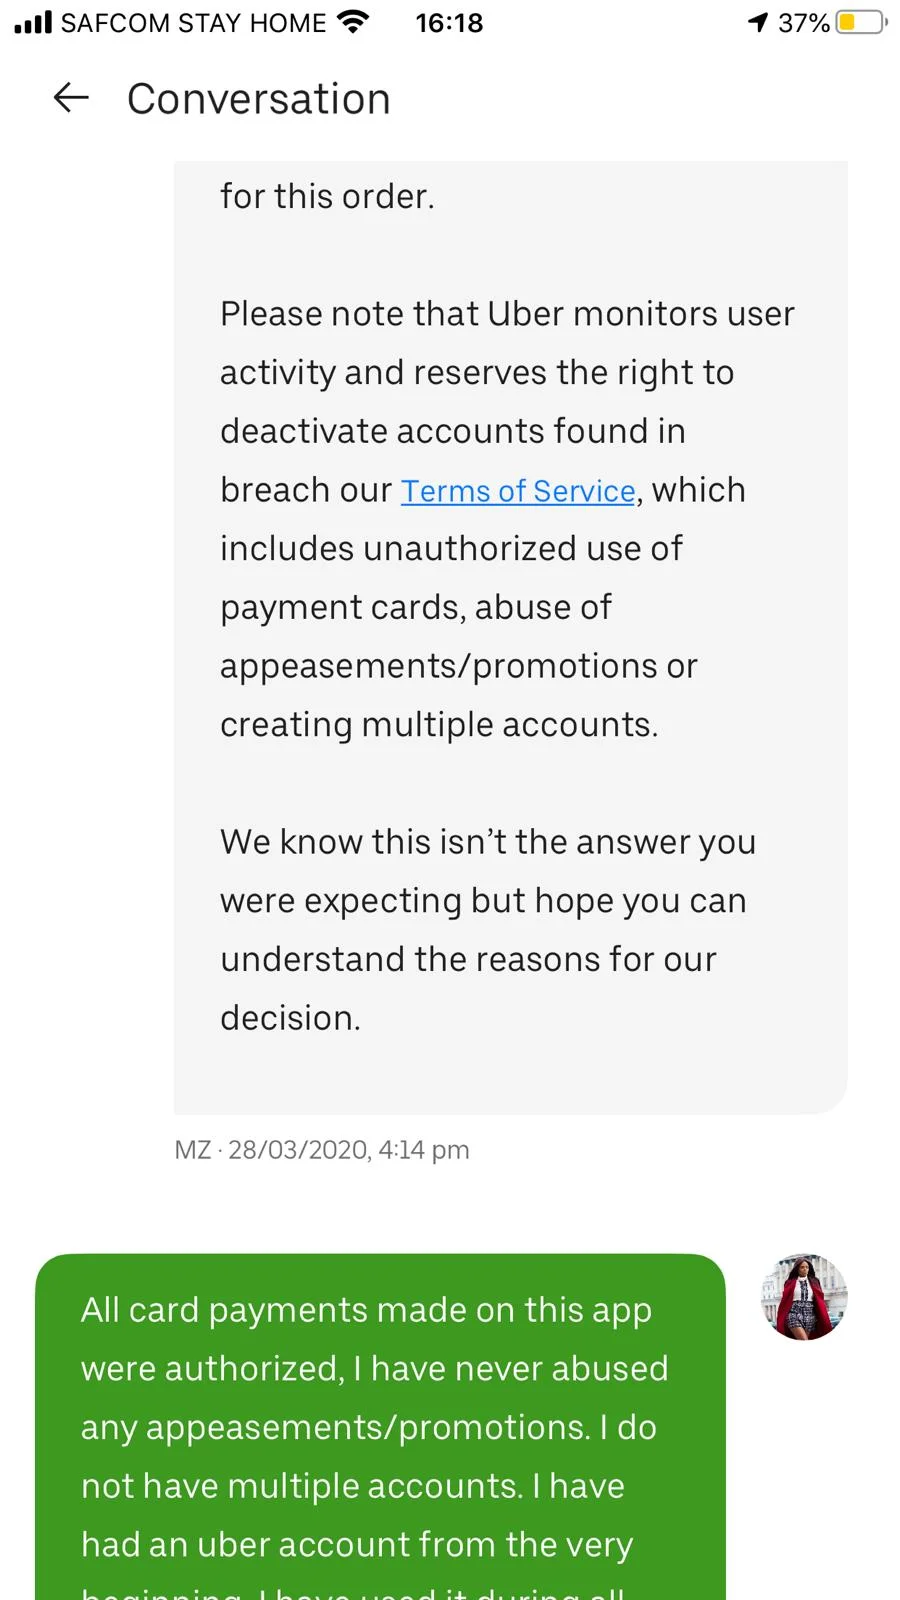Tap the cellular signal bars icon

click(33, 22)
